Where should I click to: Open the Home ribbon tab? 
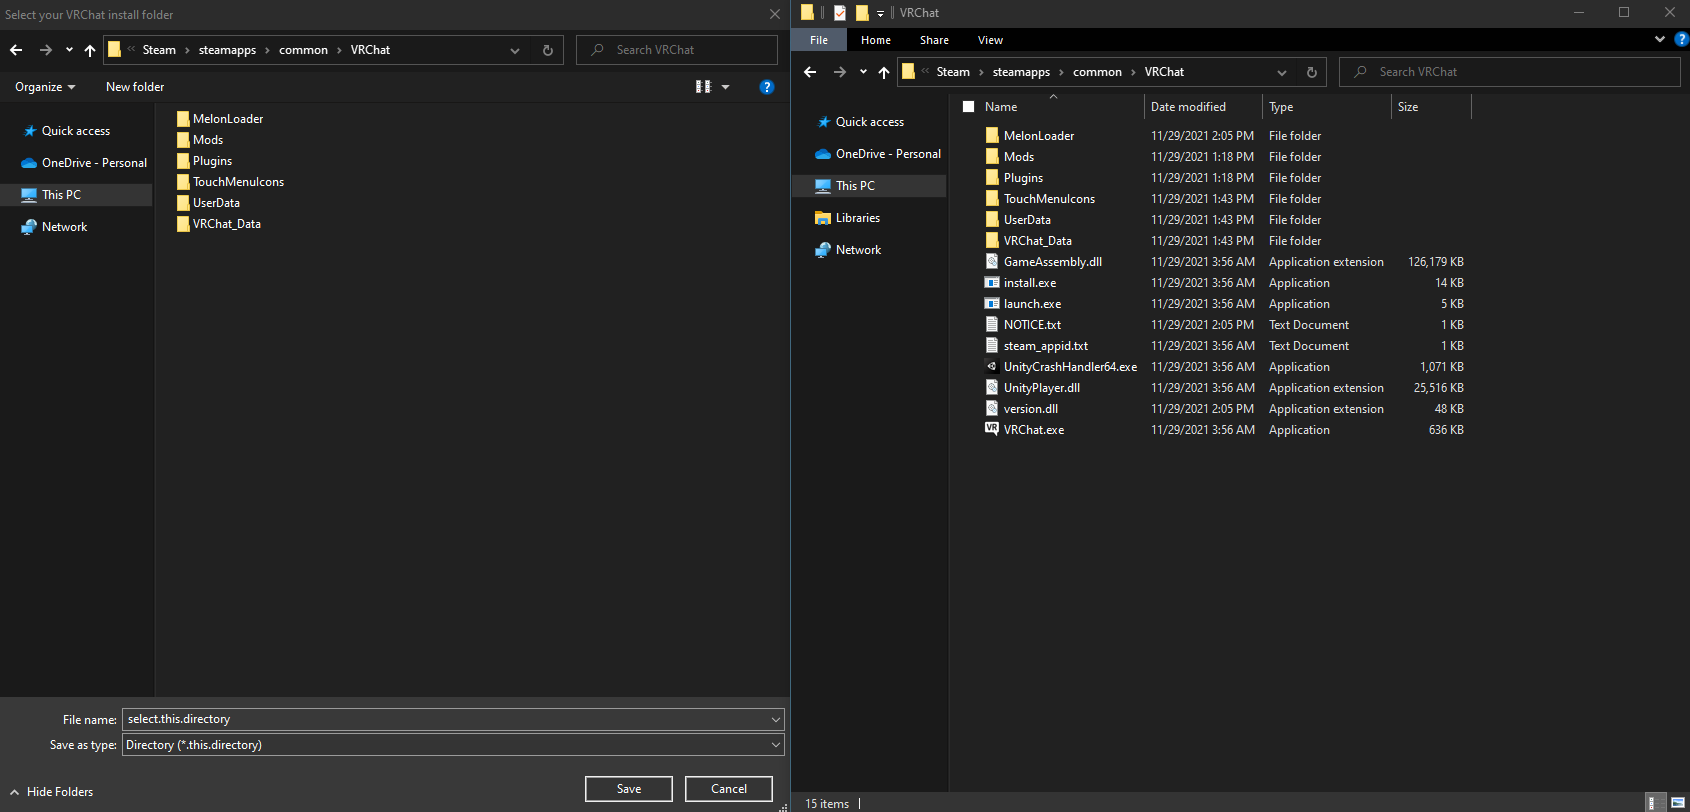click(876, 40)
